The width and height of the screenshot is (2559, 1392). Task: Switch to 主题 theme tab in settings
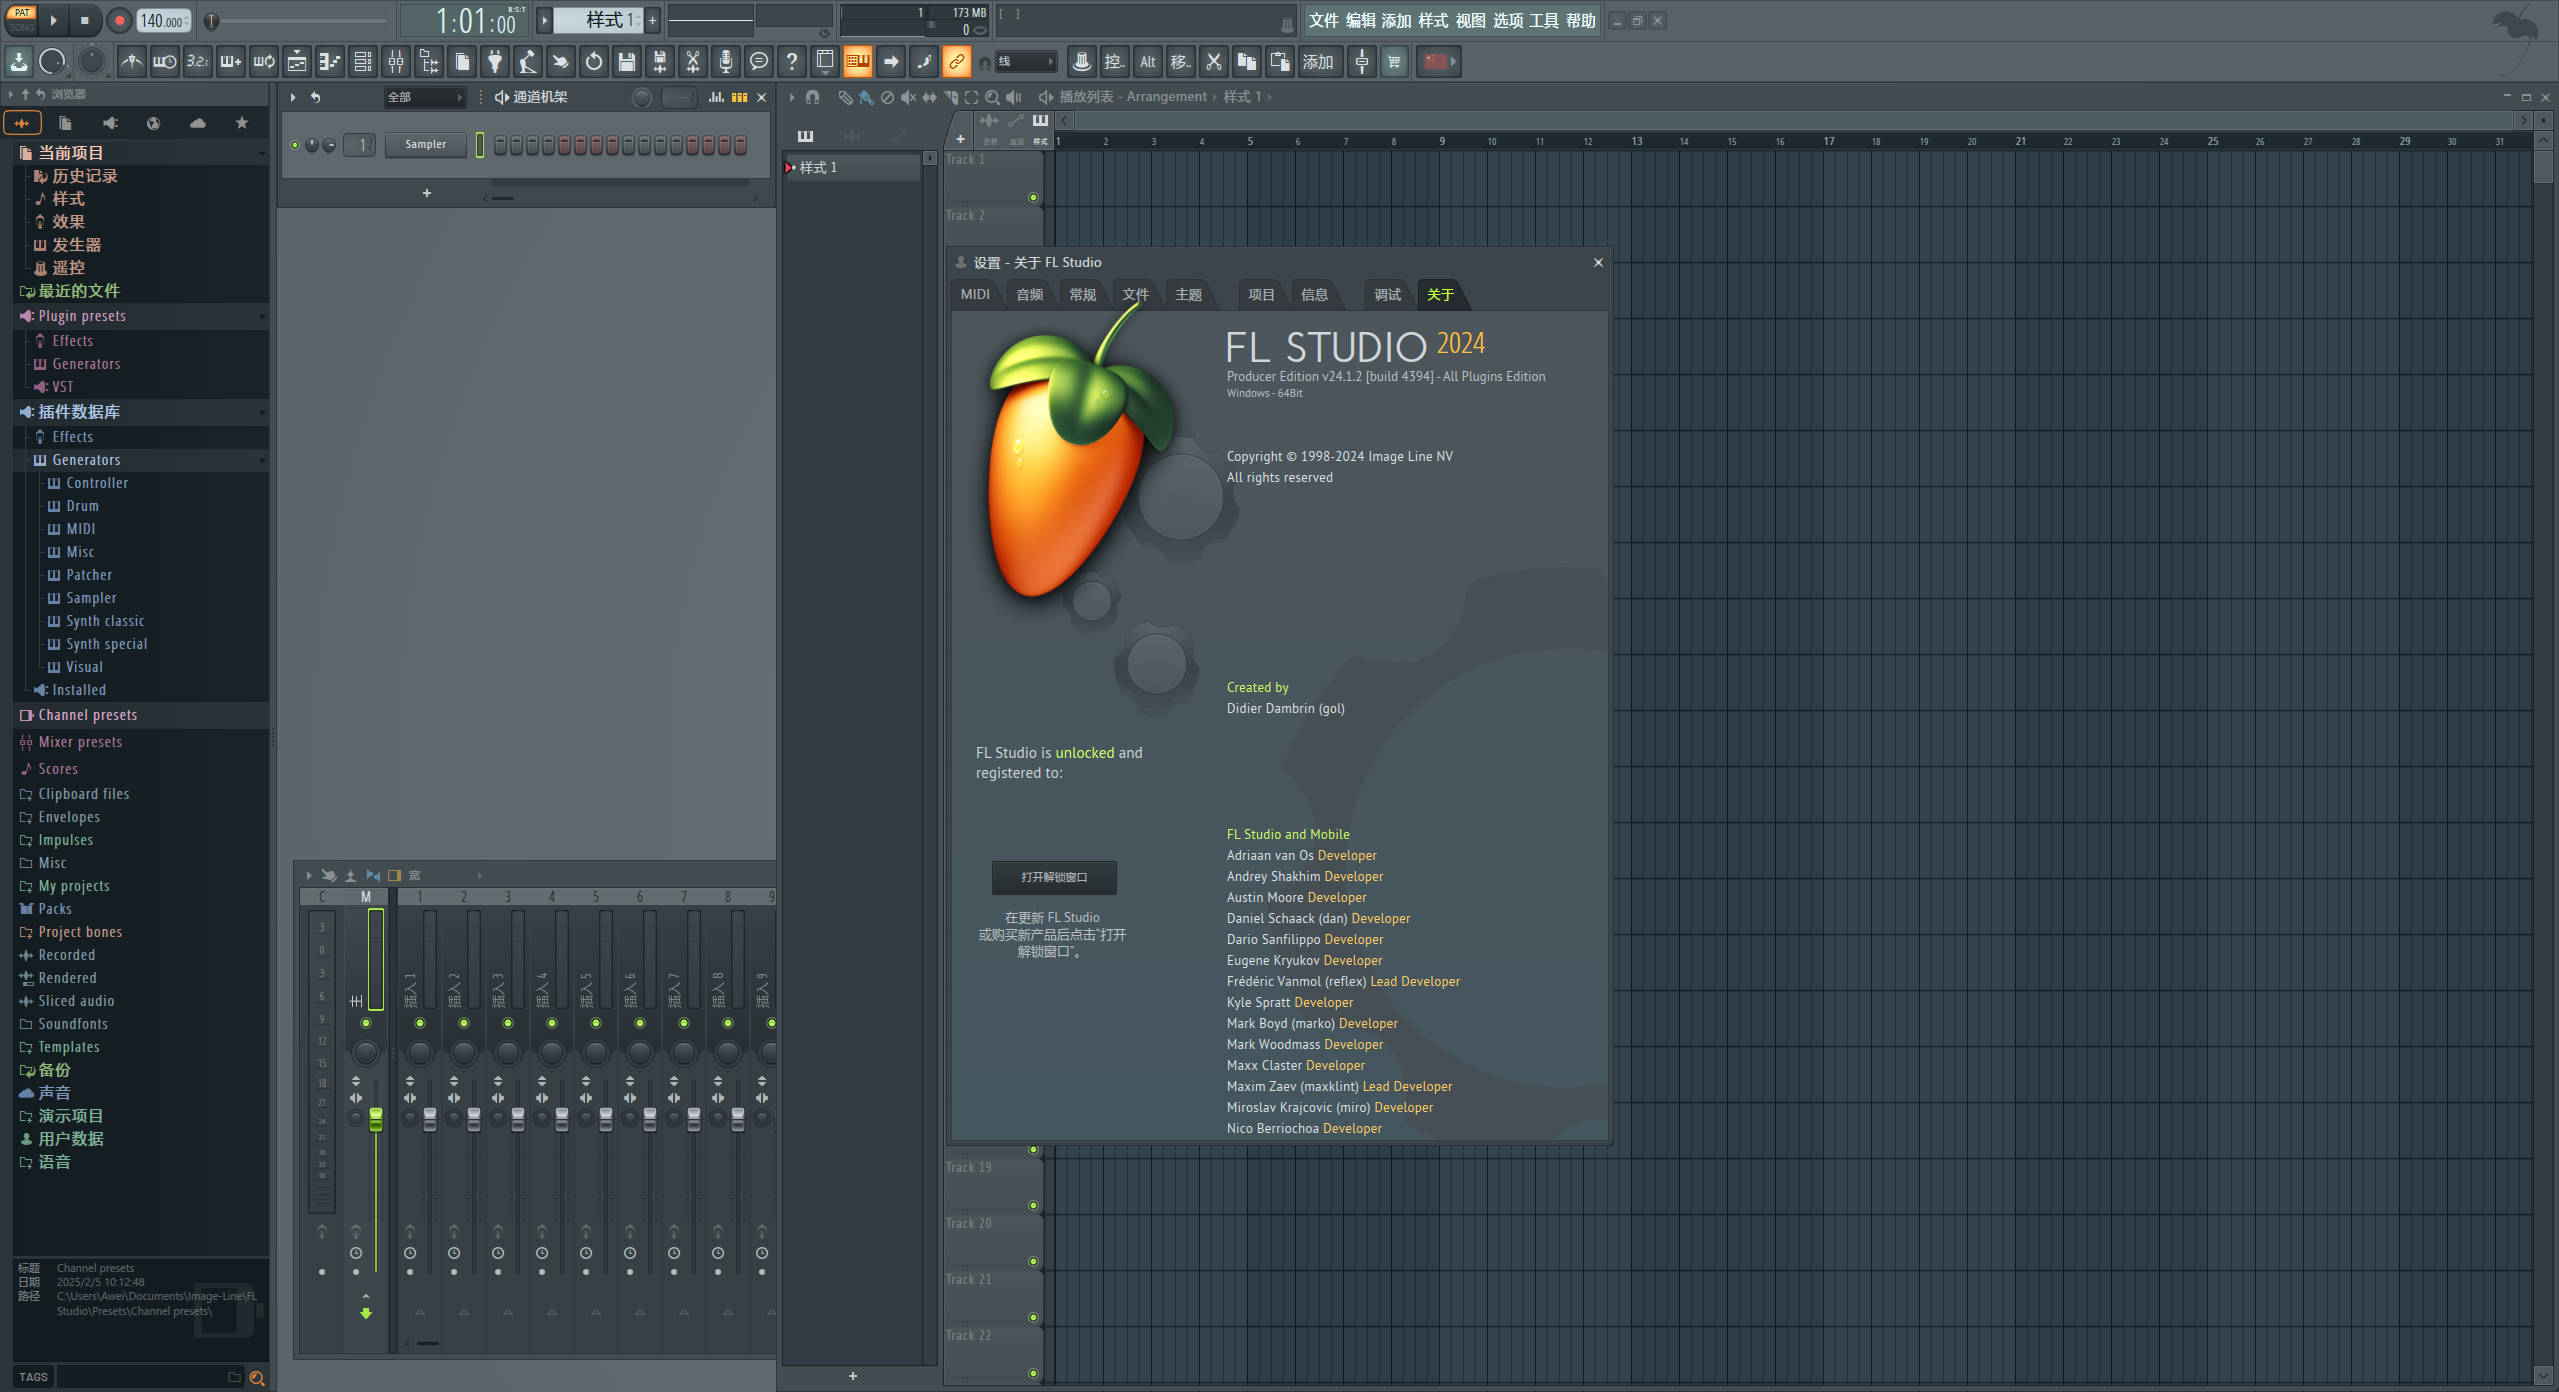pyautogui.click(x=1188, y=293)
